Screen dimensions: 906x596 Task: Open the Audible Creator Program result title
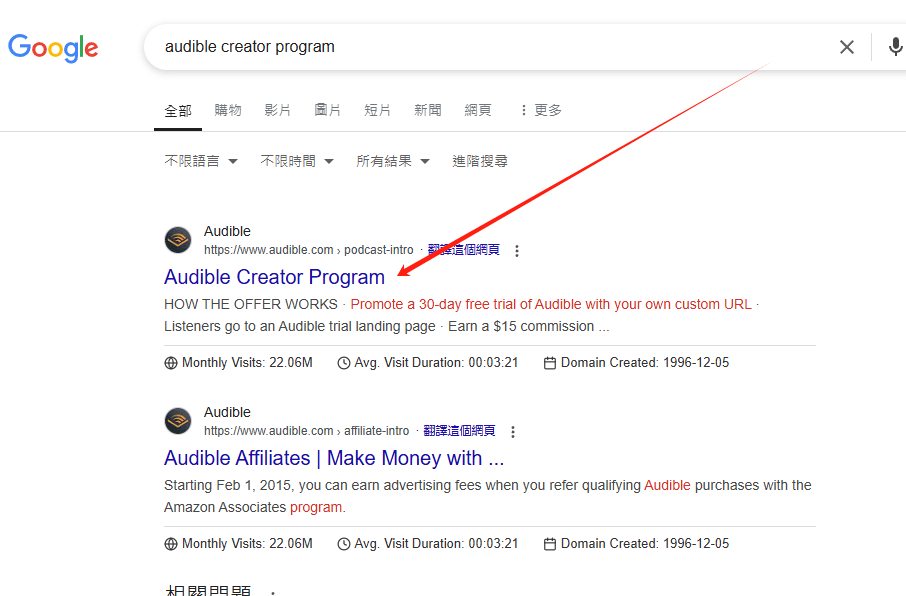(x=274, y=277)
